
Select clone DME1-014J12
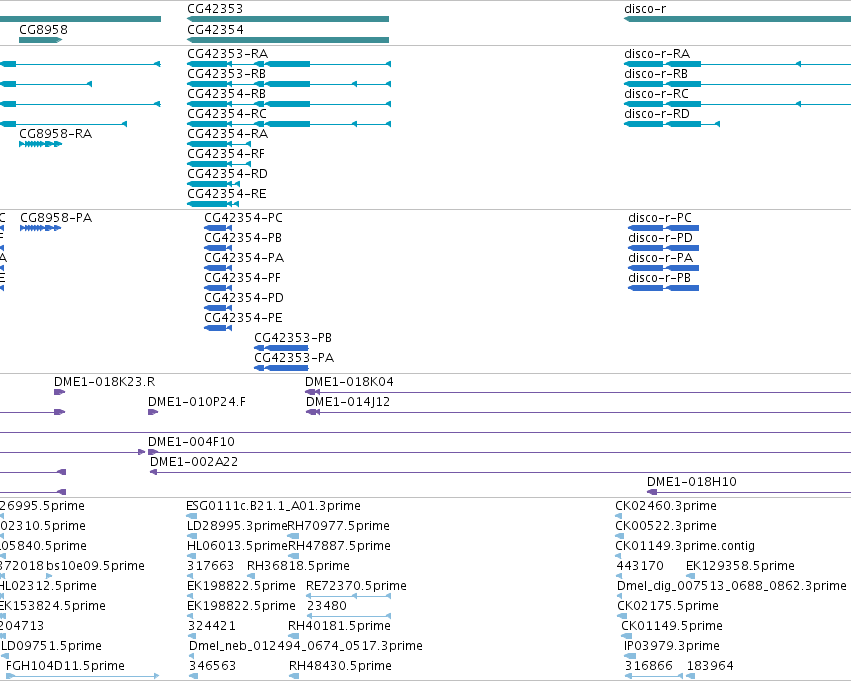click(579, 412)
